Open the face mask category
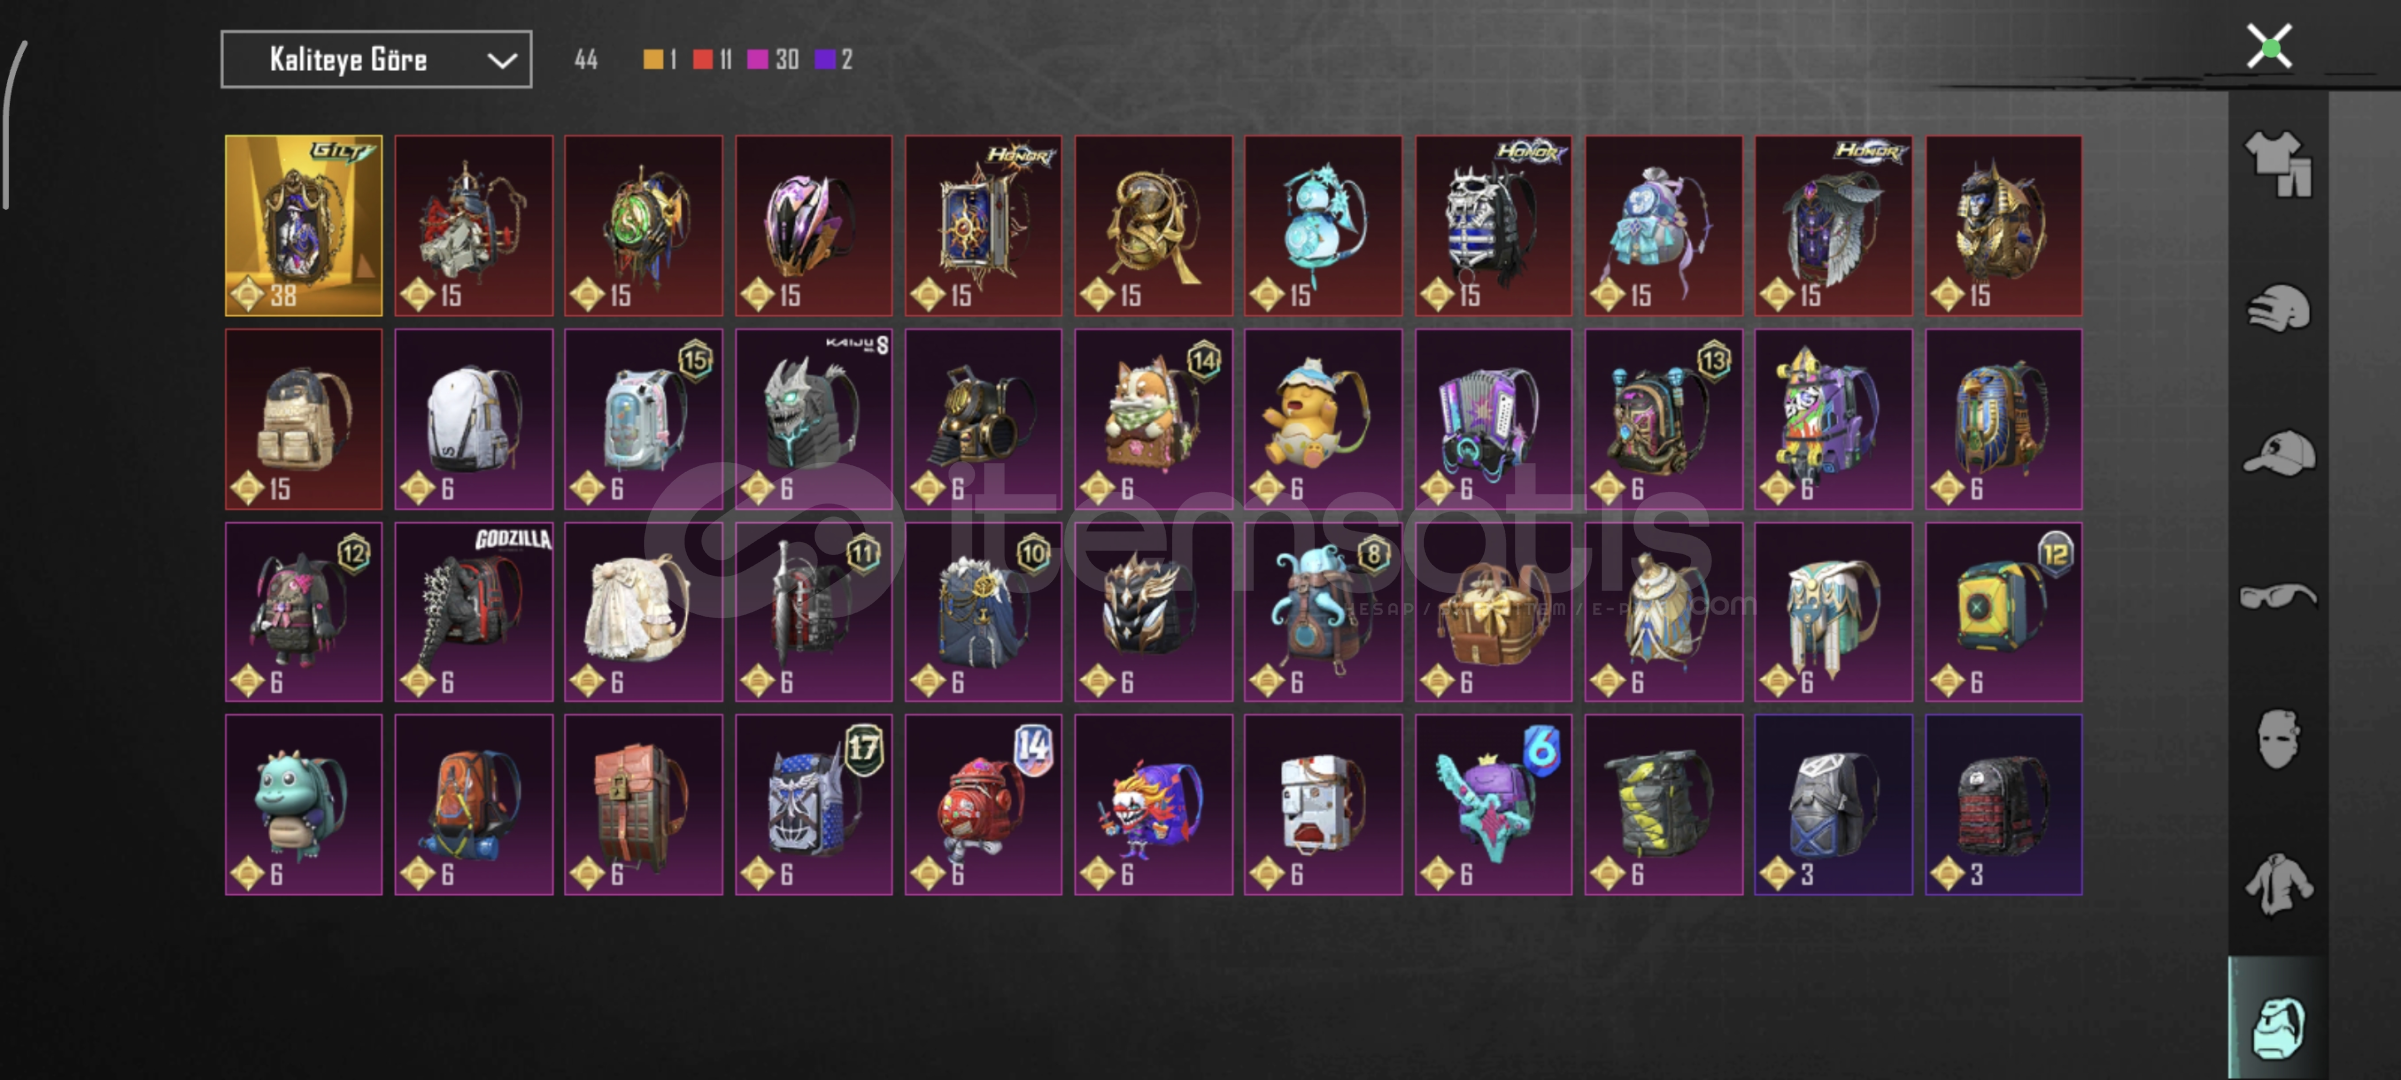 2279,739
